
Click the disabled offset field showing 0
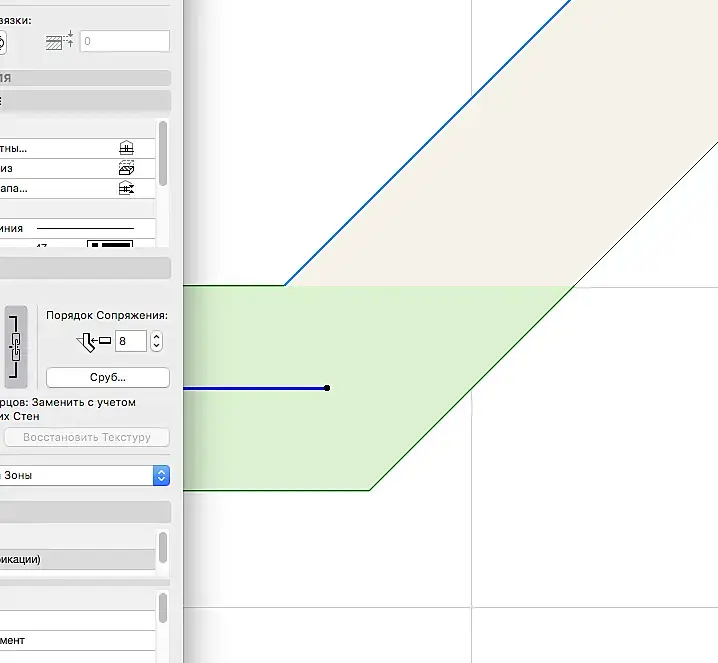125,41
